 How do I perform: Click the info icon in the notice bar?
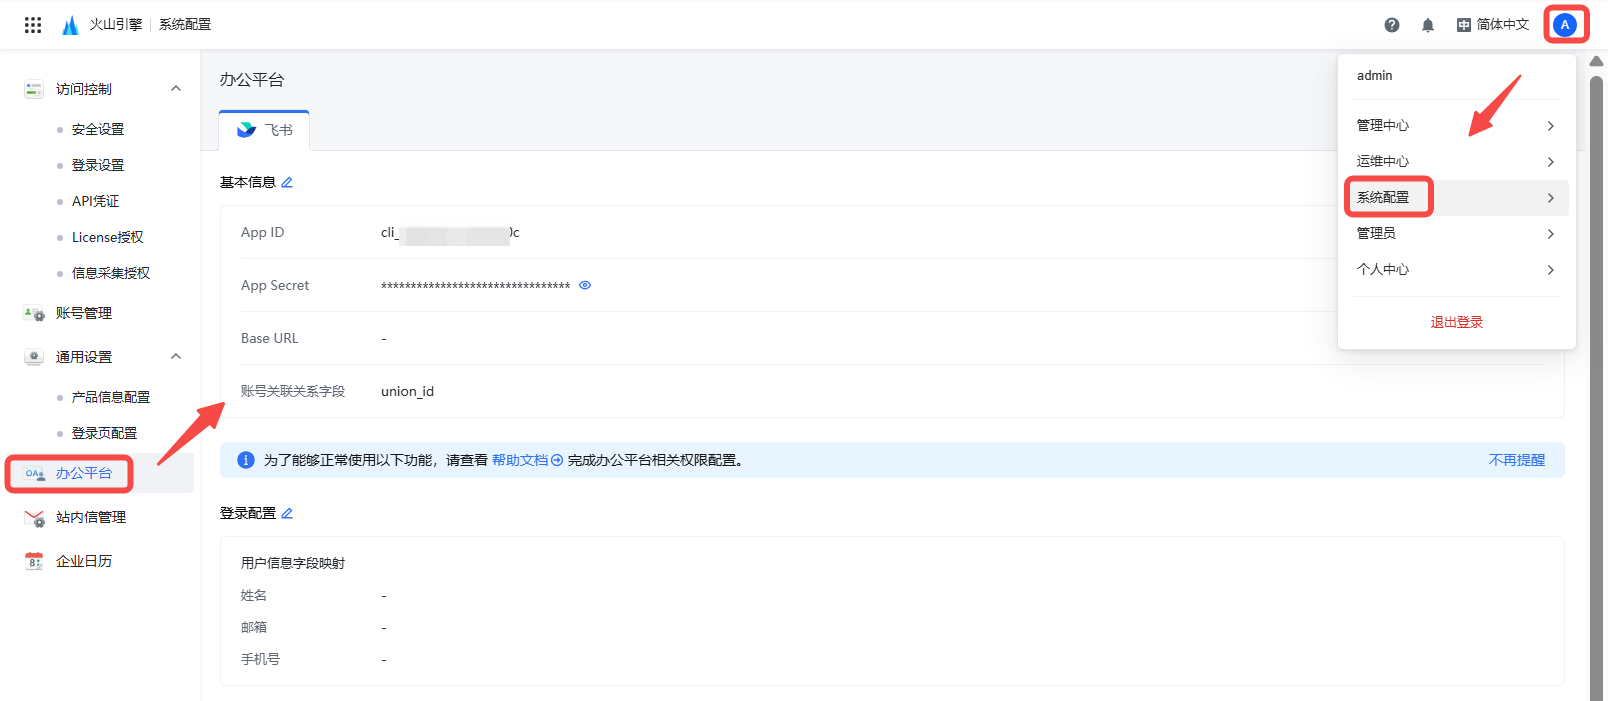point(245,460)
